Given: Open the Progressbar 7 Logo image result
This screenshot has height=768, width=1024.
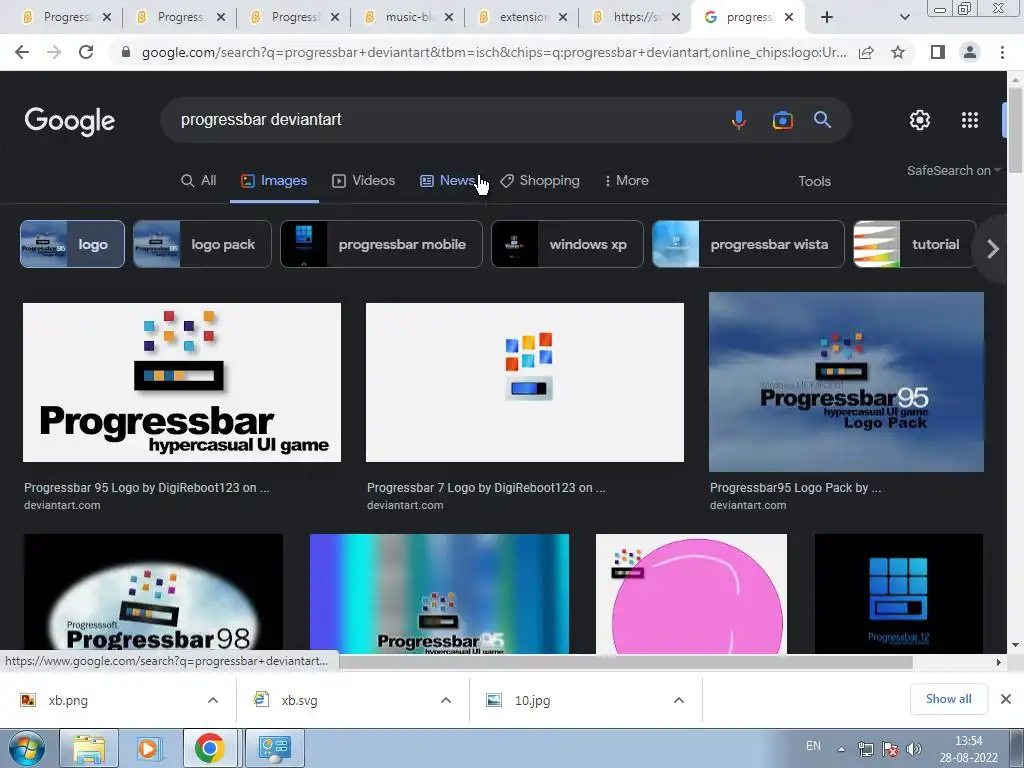Looking at the screenshot, I should 524,382.
